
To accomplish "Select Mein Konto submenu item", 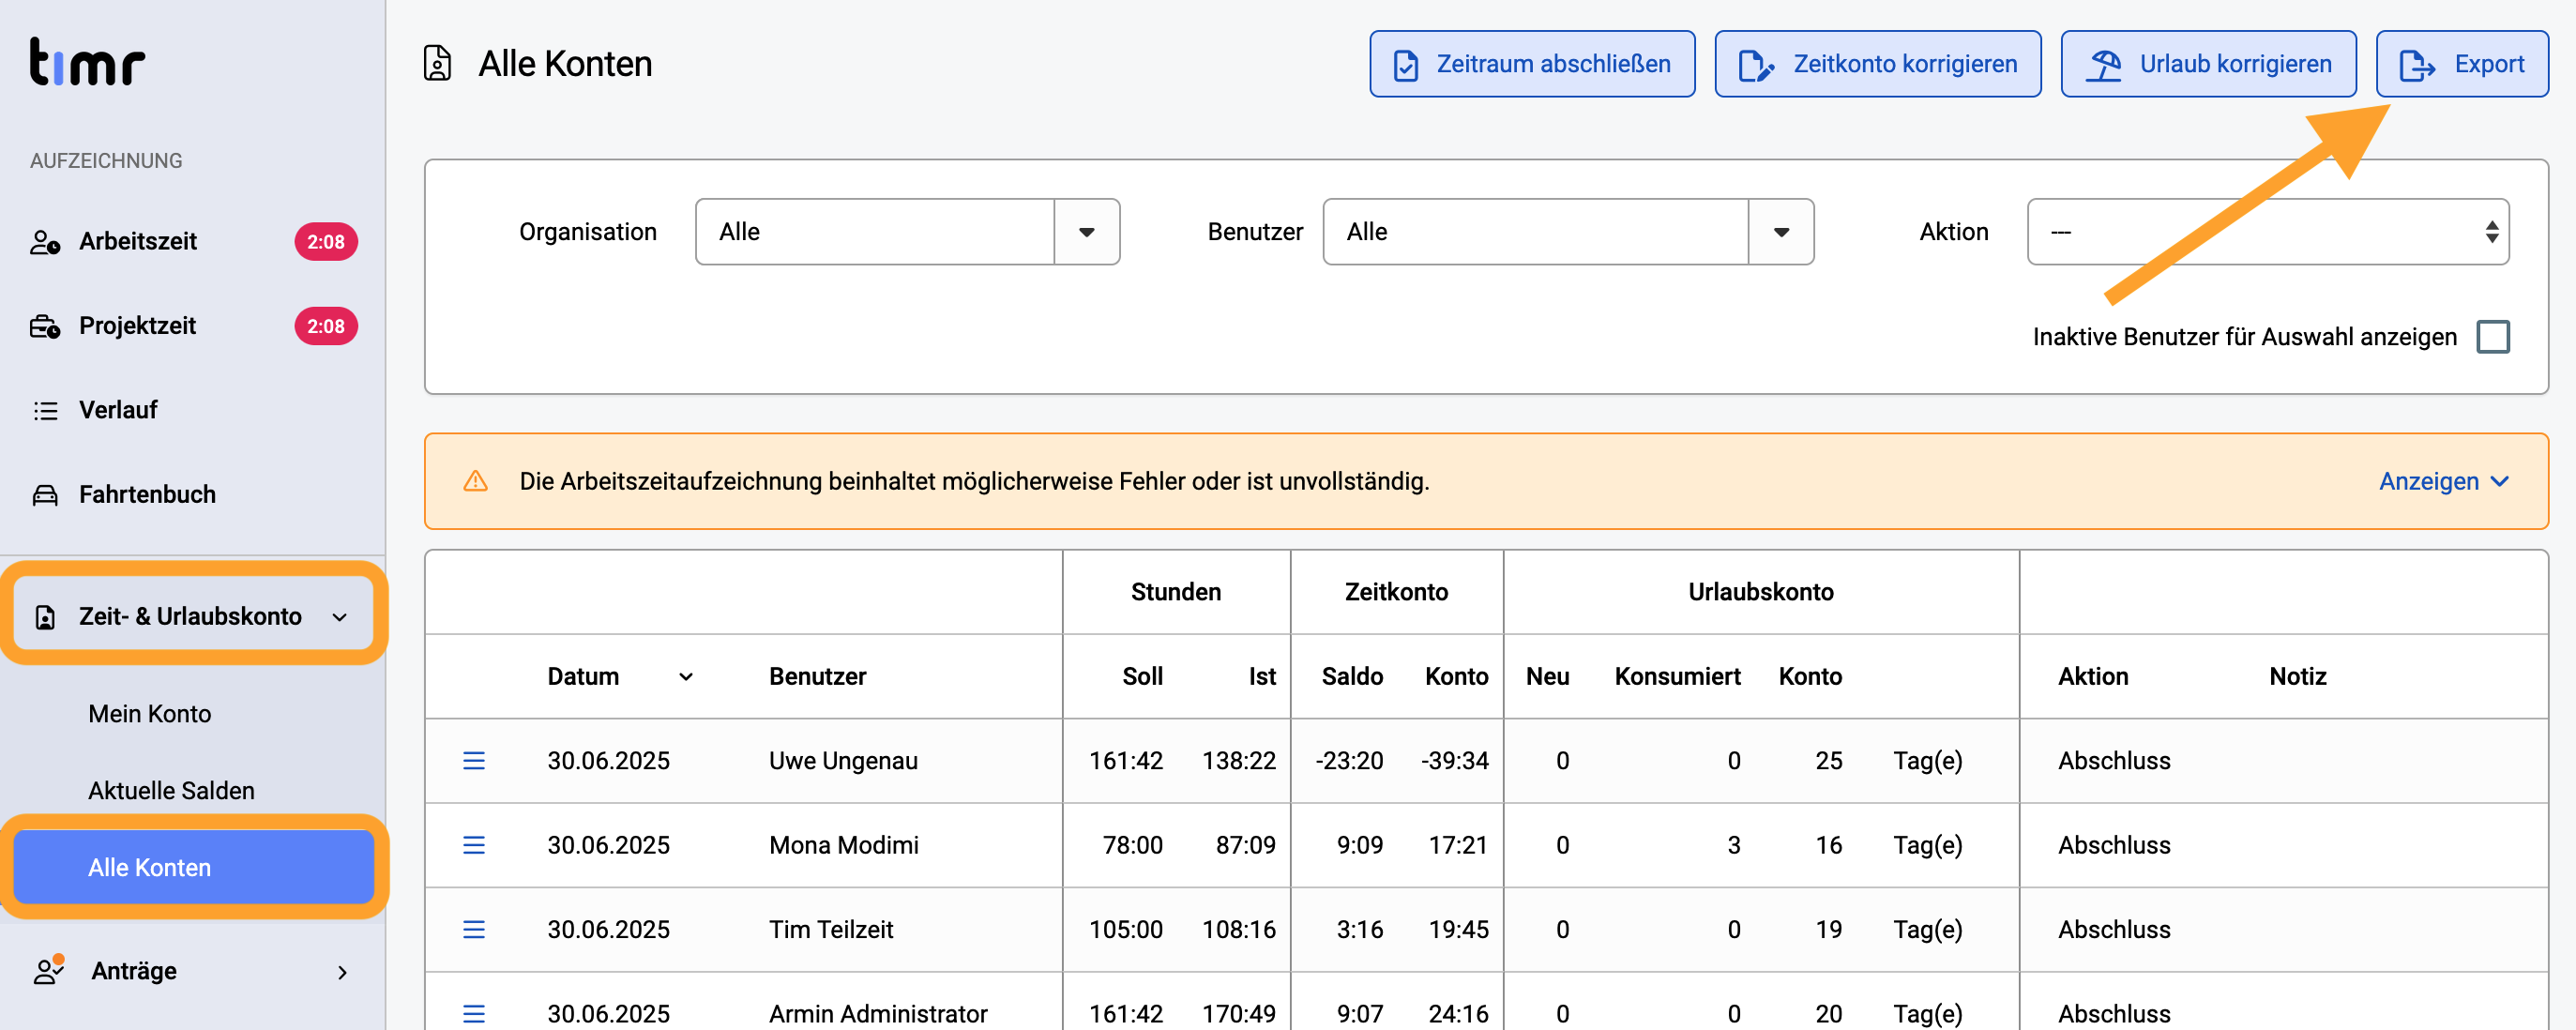I will pos(150,714).
